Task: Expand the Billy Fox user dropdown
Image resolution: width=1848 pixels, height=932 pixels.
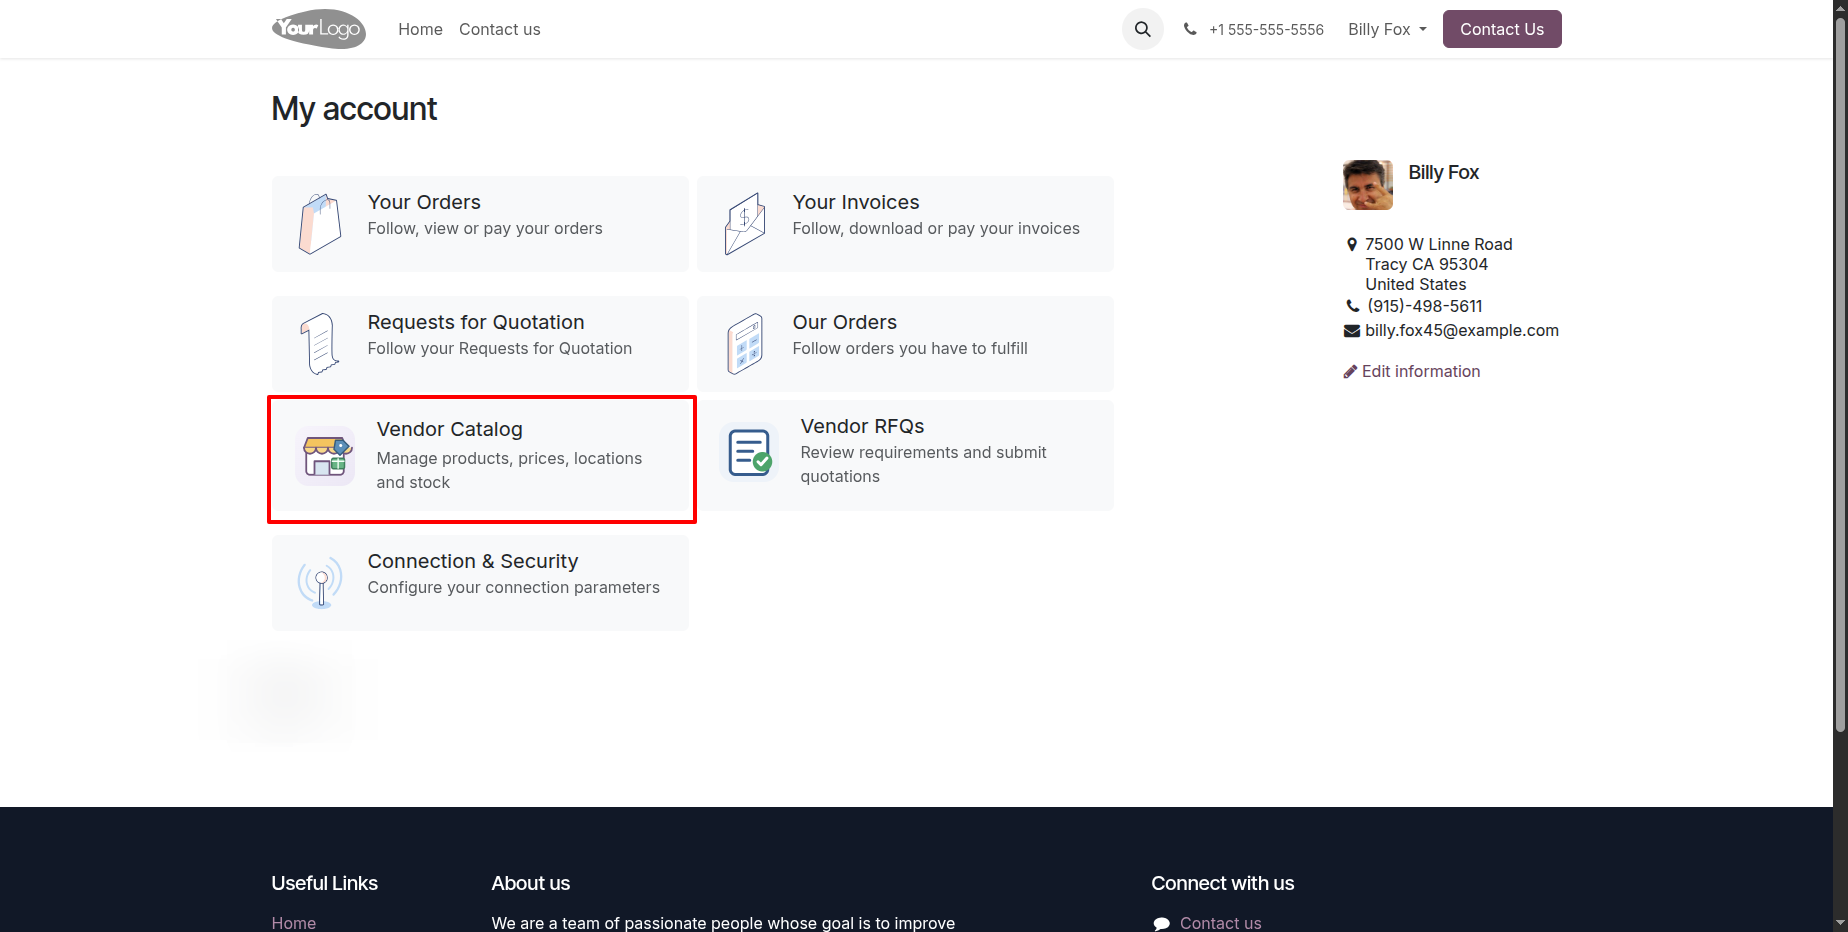Action: [x=1387, y=30]
